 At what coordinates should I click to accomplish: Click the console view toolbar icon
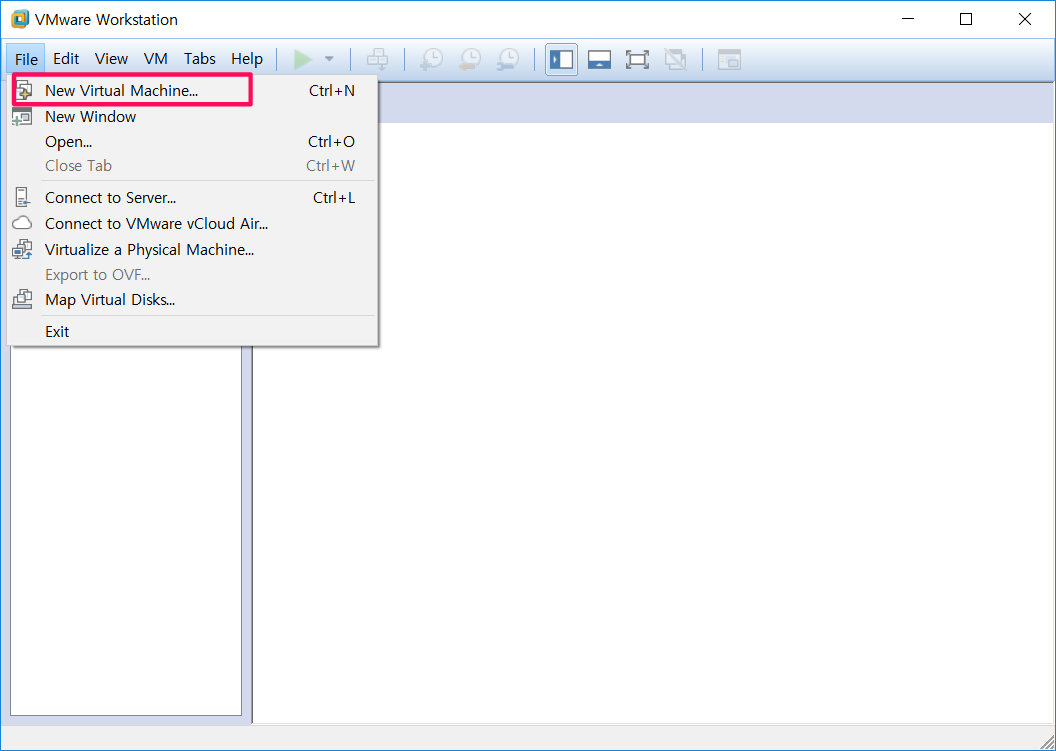729,59
